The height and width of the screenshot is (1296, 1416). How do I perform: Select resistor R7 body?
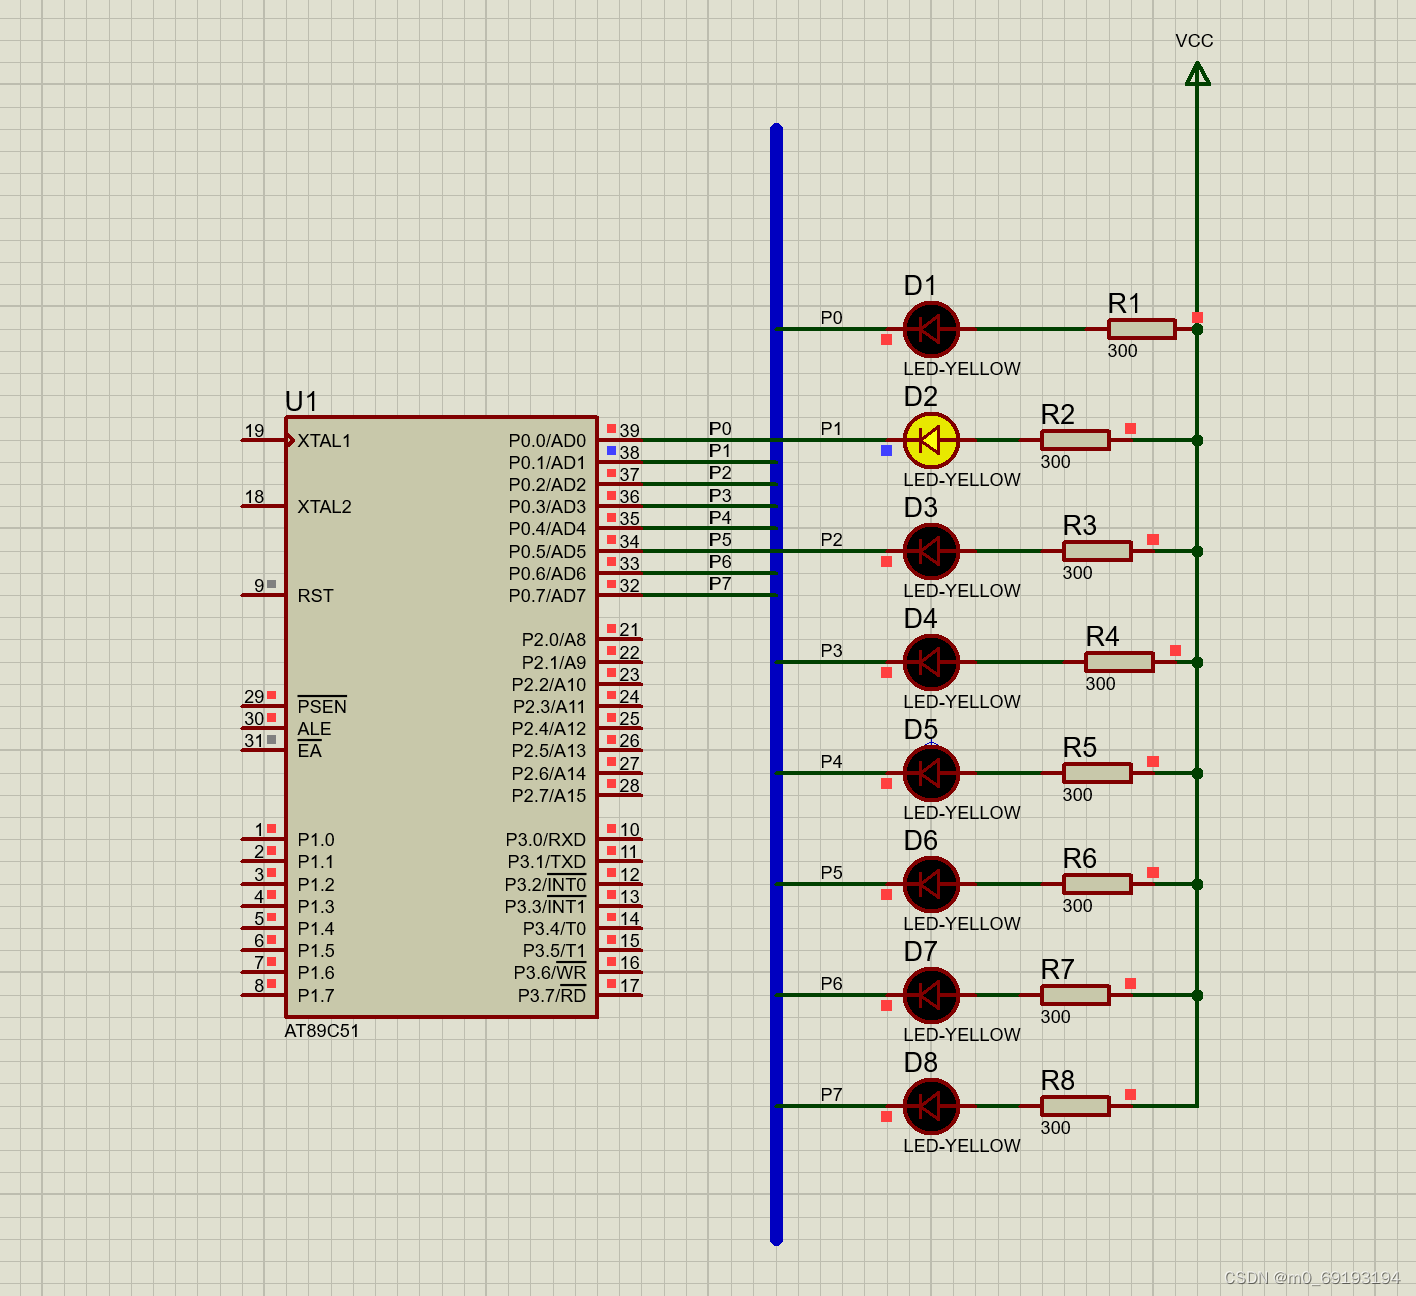1075,995
